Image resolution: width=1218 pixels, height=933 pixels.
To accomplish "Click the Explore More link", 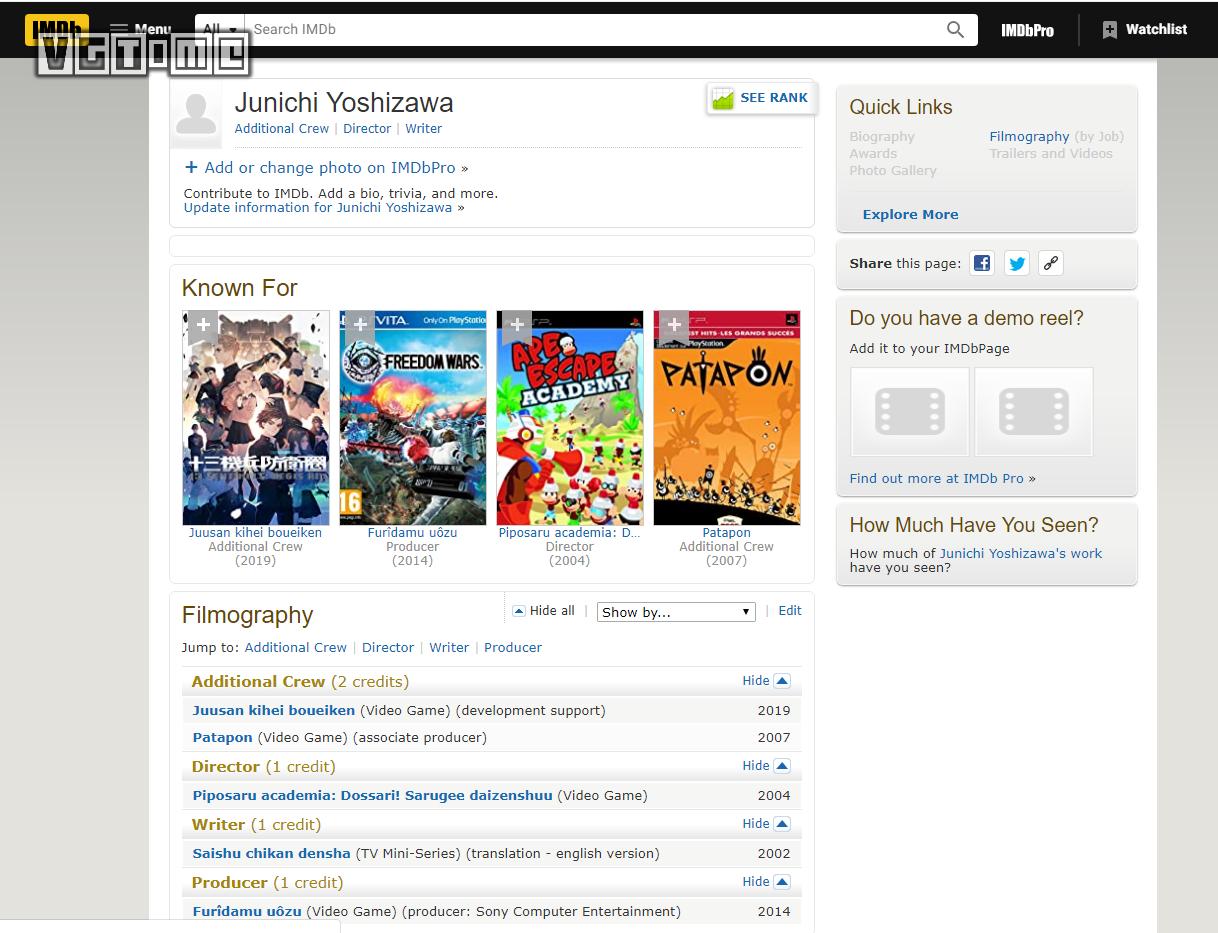I will tap(910, 215).
